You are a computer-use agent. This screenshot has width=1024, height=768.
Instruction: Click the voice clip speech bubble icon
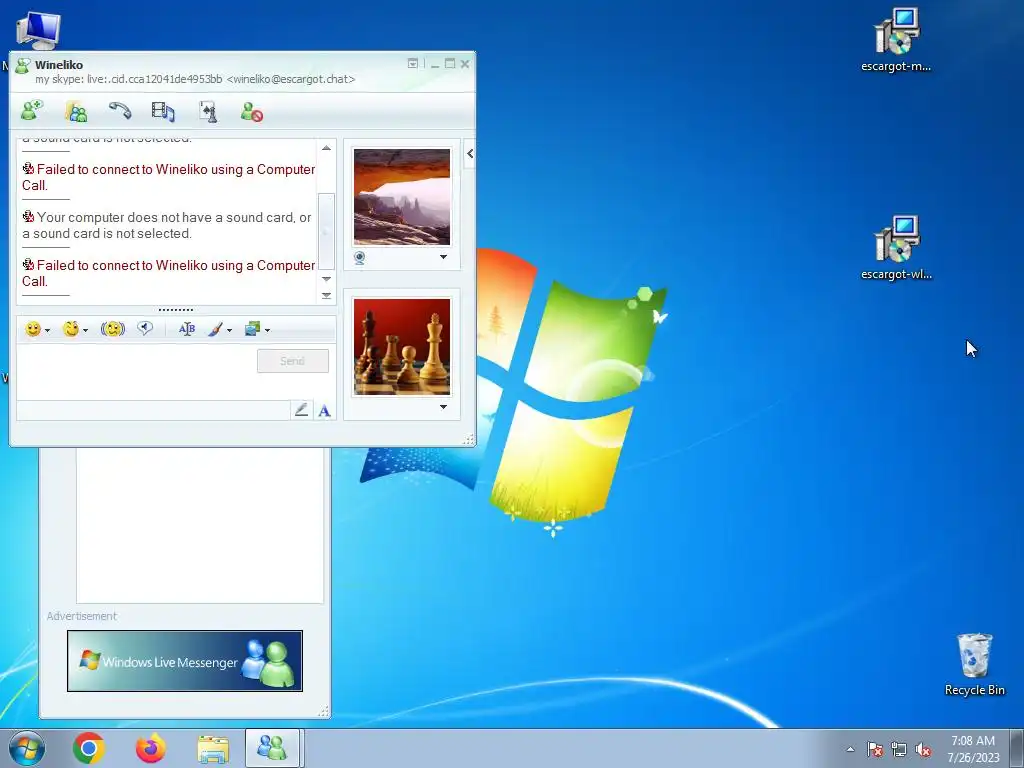[145, 328]
